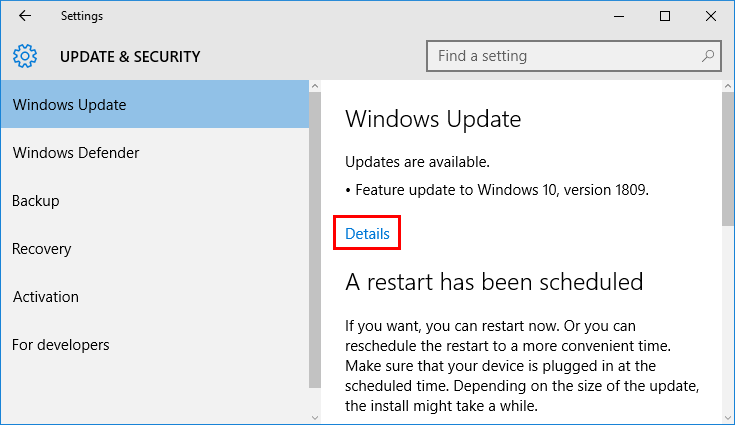
Task: Click the magnifier icon in search box
Action: (707, 56)
